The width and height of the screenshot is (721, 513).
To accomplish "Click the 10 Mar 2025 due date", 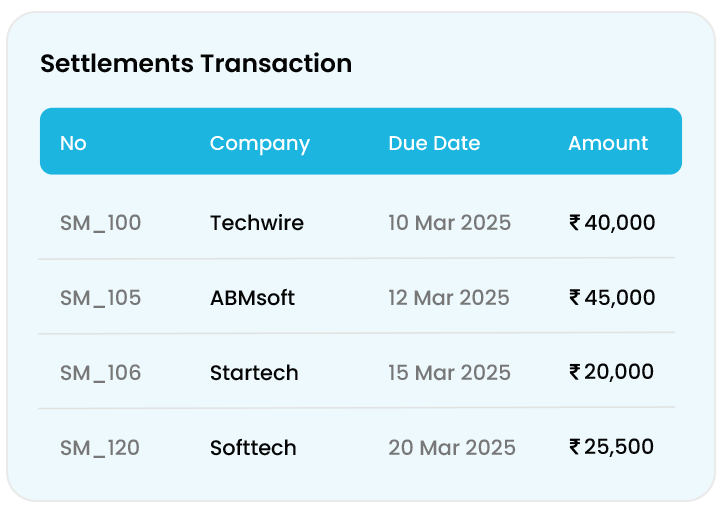I will (x=449, y=222).
